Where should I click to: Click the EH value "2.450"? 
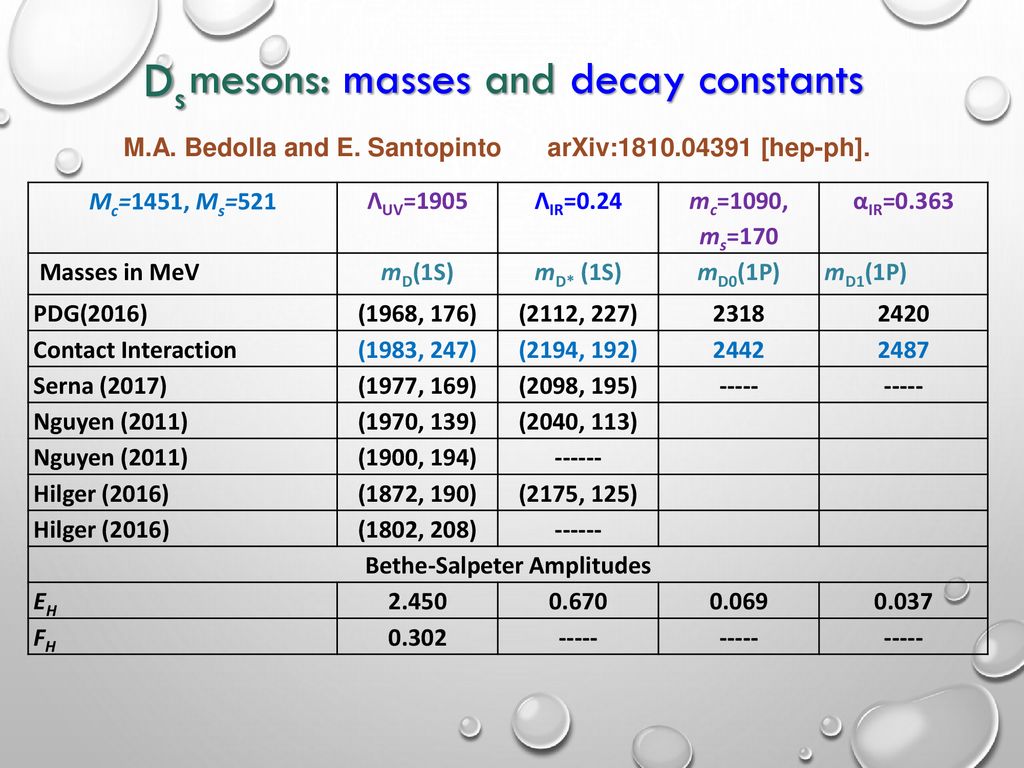[417, 601]
